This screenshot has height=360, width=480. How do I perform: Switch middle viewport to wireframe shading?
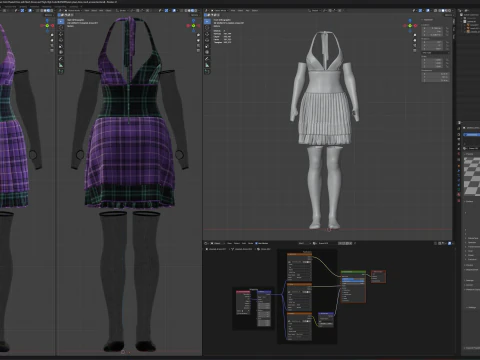point(186,11)
